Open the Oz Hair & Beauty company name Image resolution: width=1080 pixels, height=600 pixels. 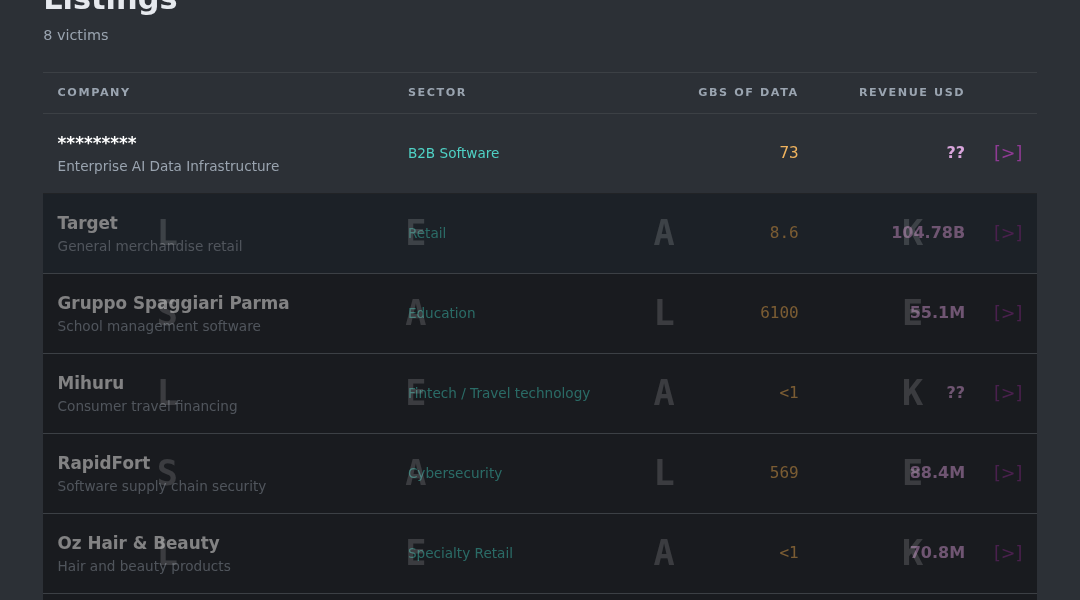click(138, 543)
